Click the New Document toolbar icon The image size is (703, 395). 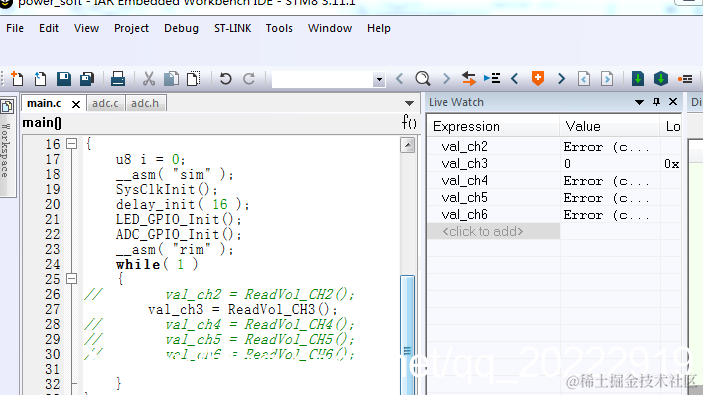[17, 79]
